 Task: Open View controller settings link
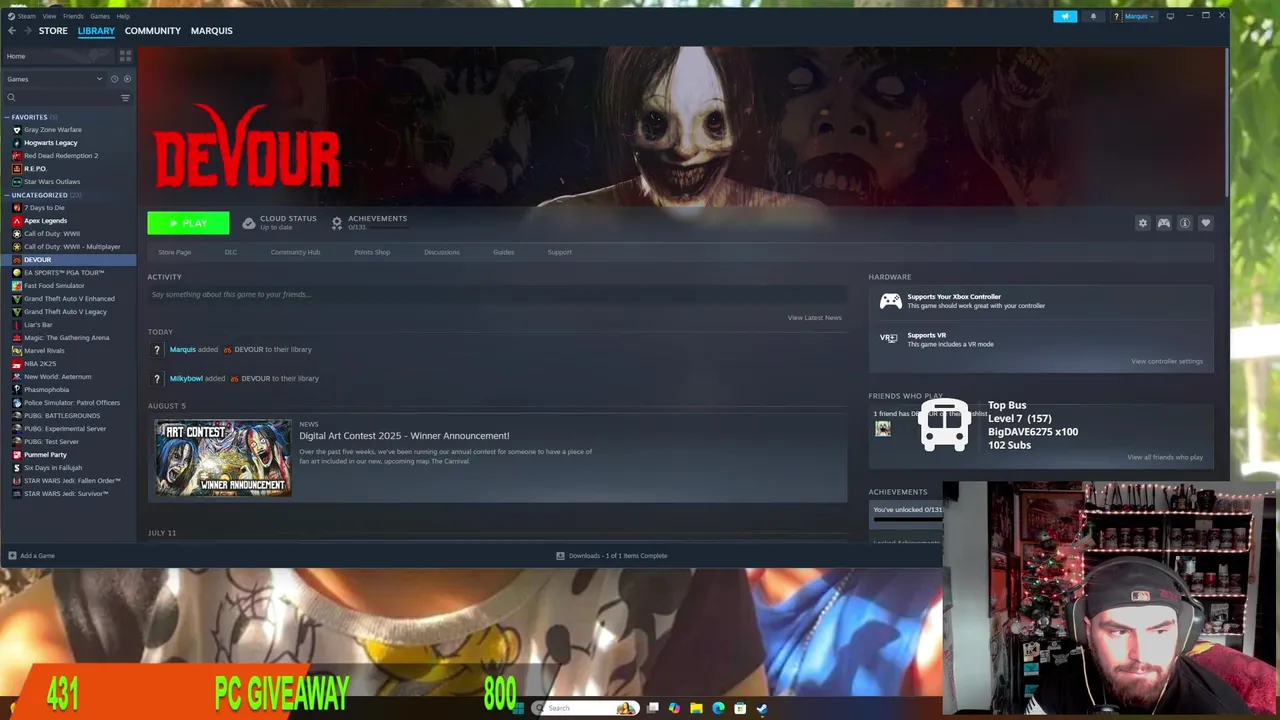pos(1167,361)
